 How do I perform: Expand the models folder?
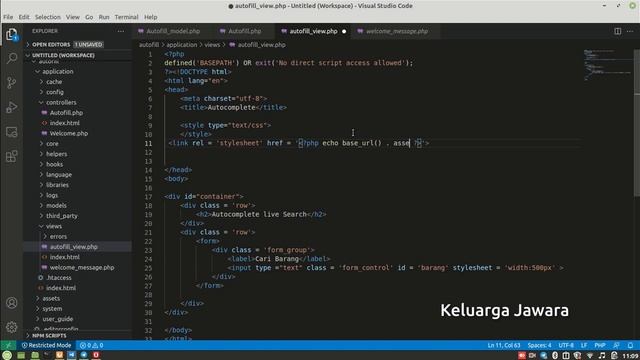pyautogui.click(x=78, y=205)
